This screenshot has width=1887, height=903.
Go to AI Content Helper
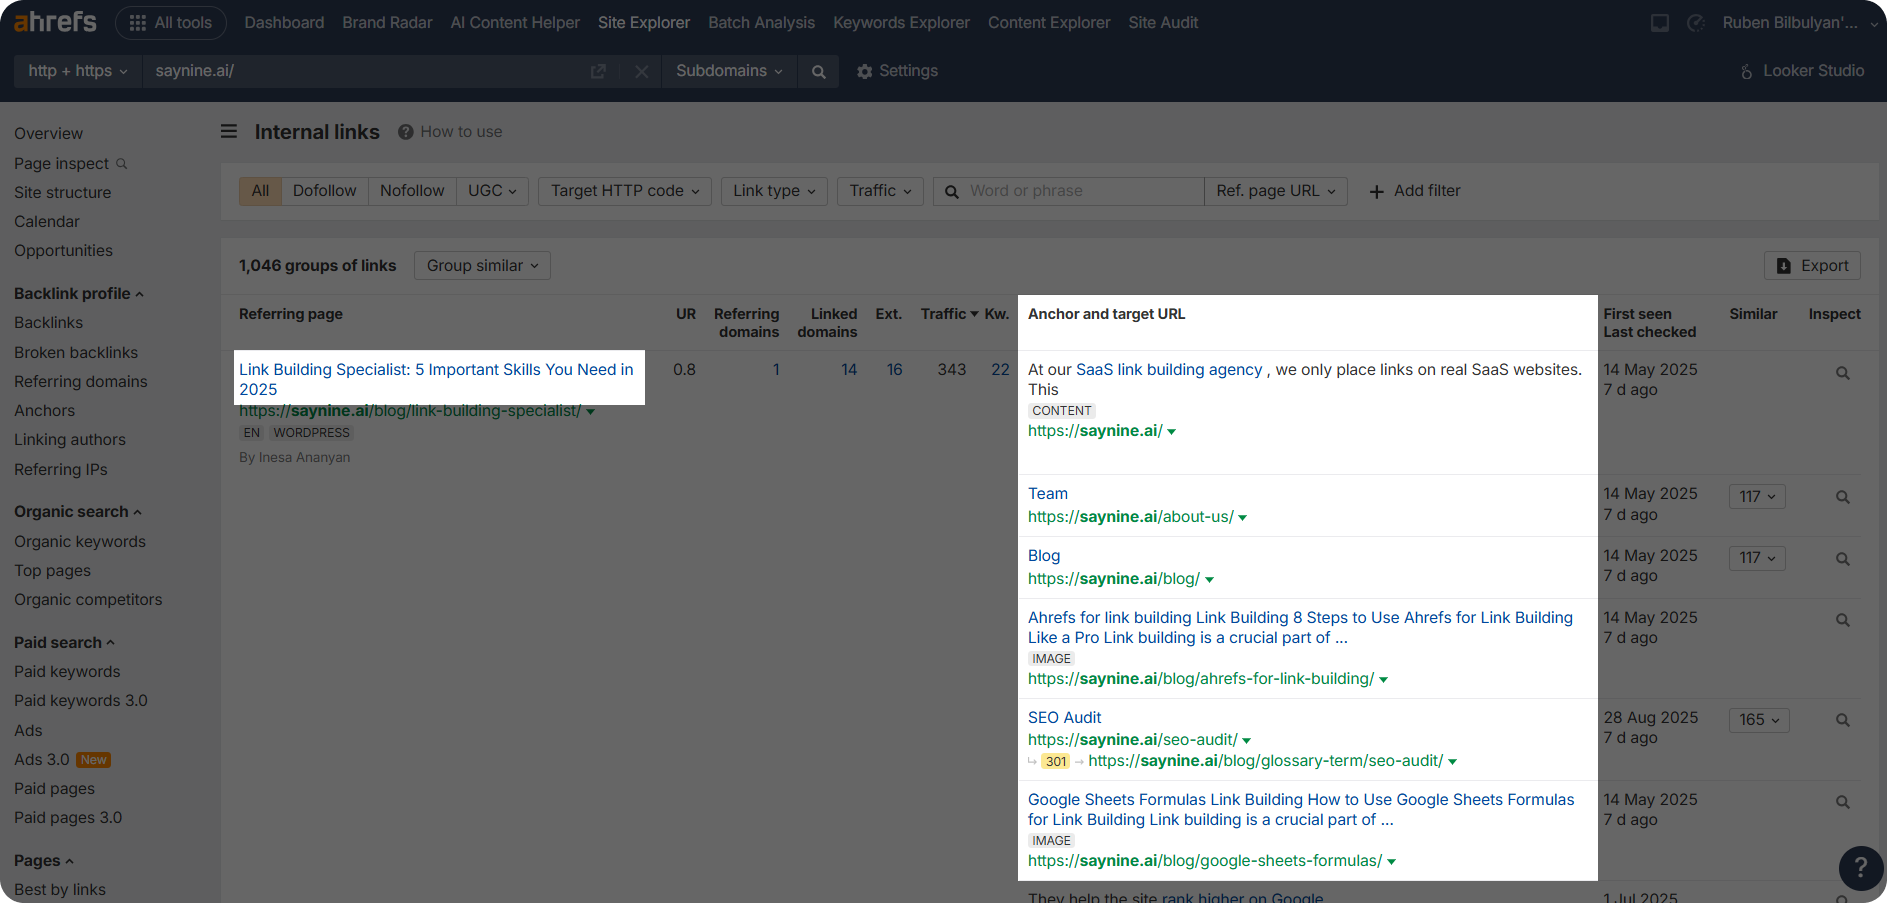point(515,22)
